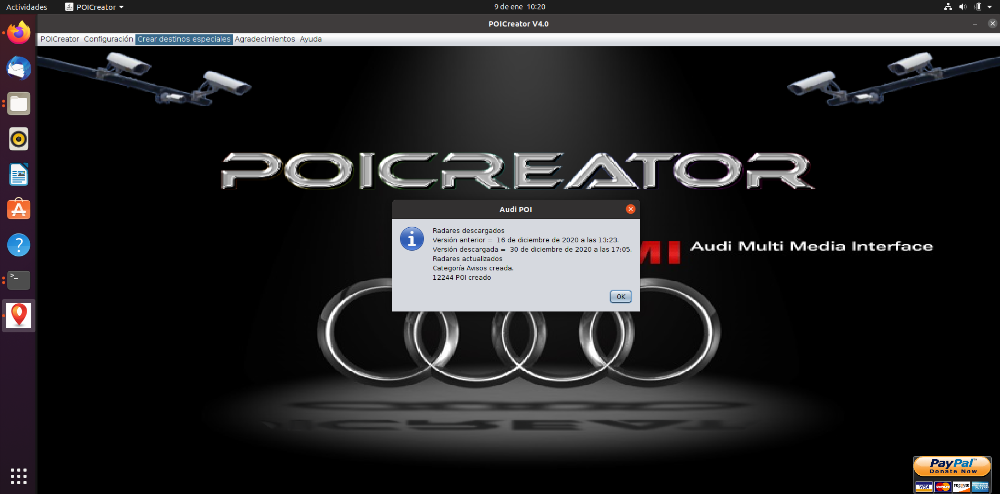Close the Audi POI dialog window
This screenshot has width=1000, height=494.
[630, 209]
